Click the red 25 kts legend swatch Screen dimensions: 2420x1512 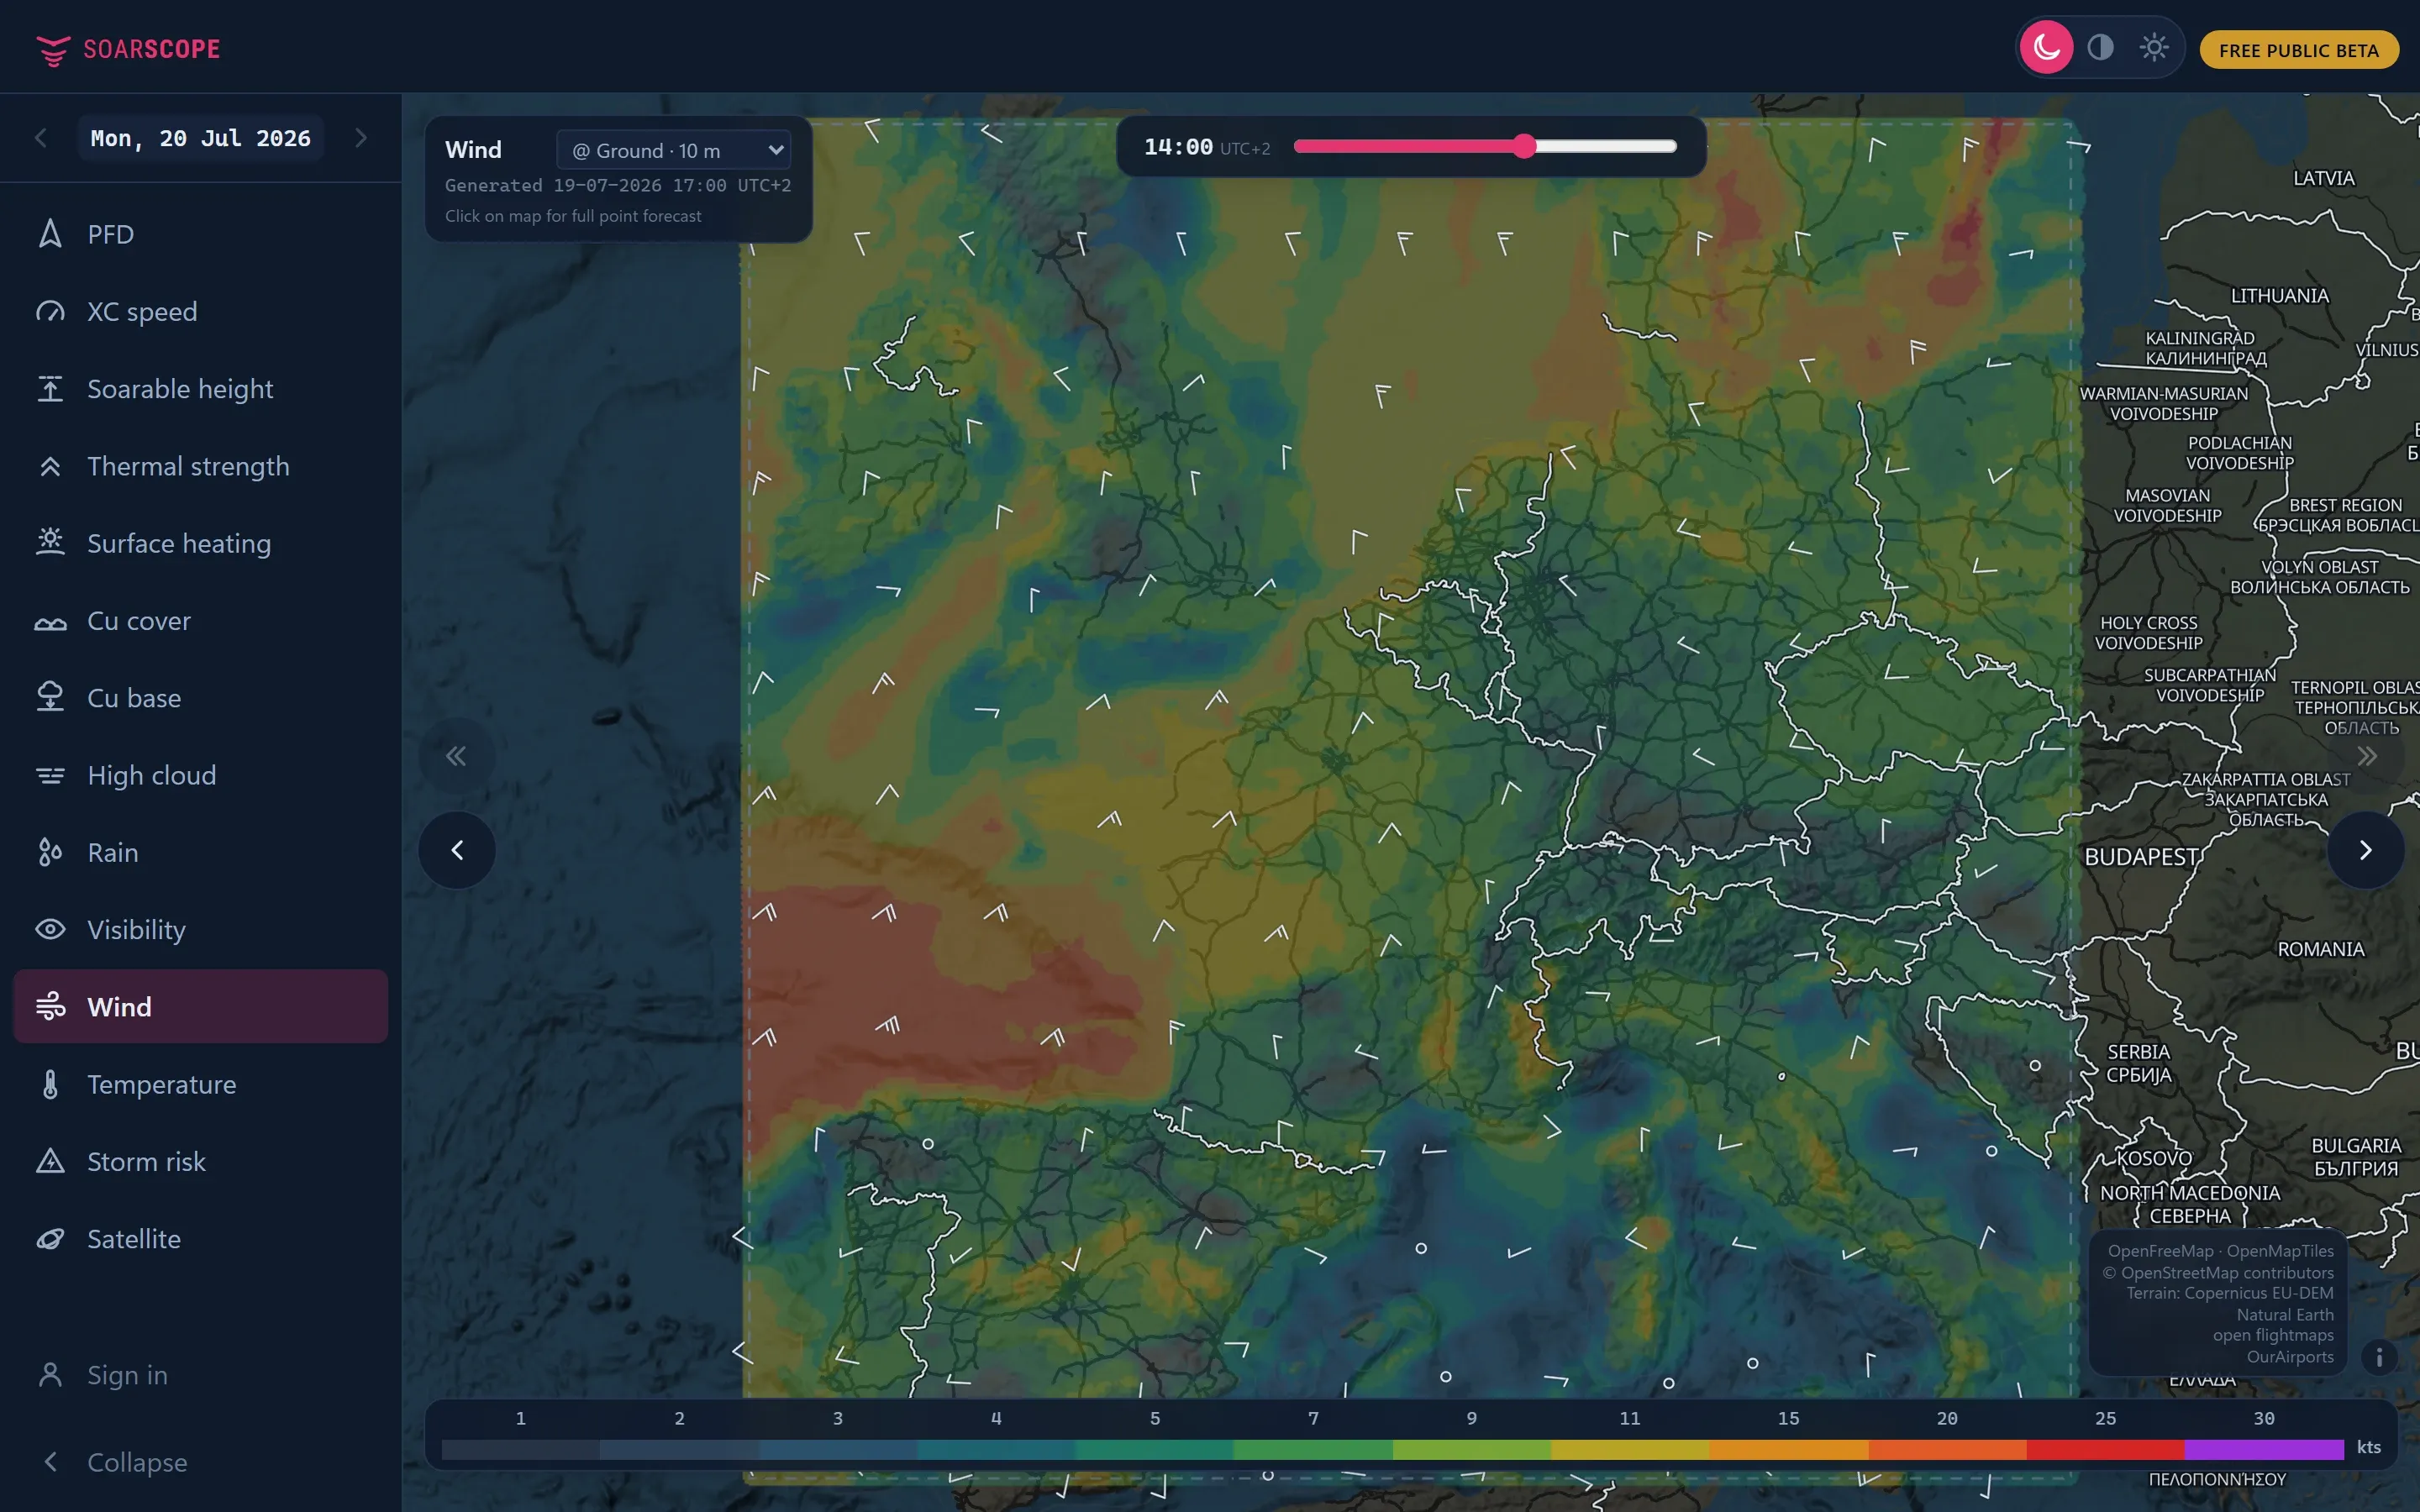(2105, 1449)
